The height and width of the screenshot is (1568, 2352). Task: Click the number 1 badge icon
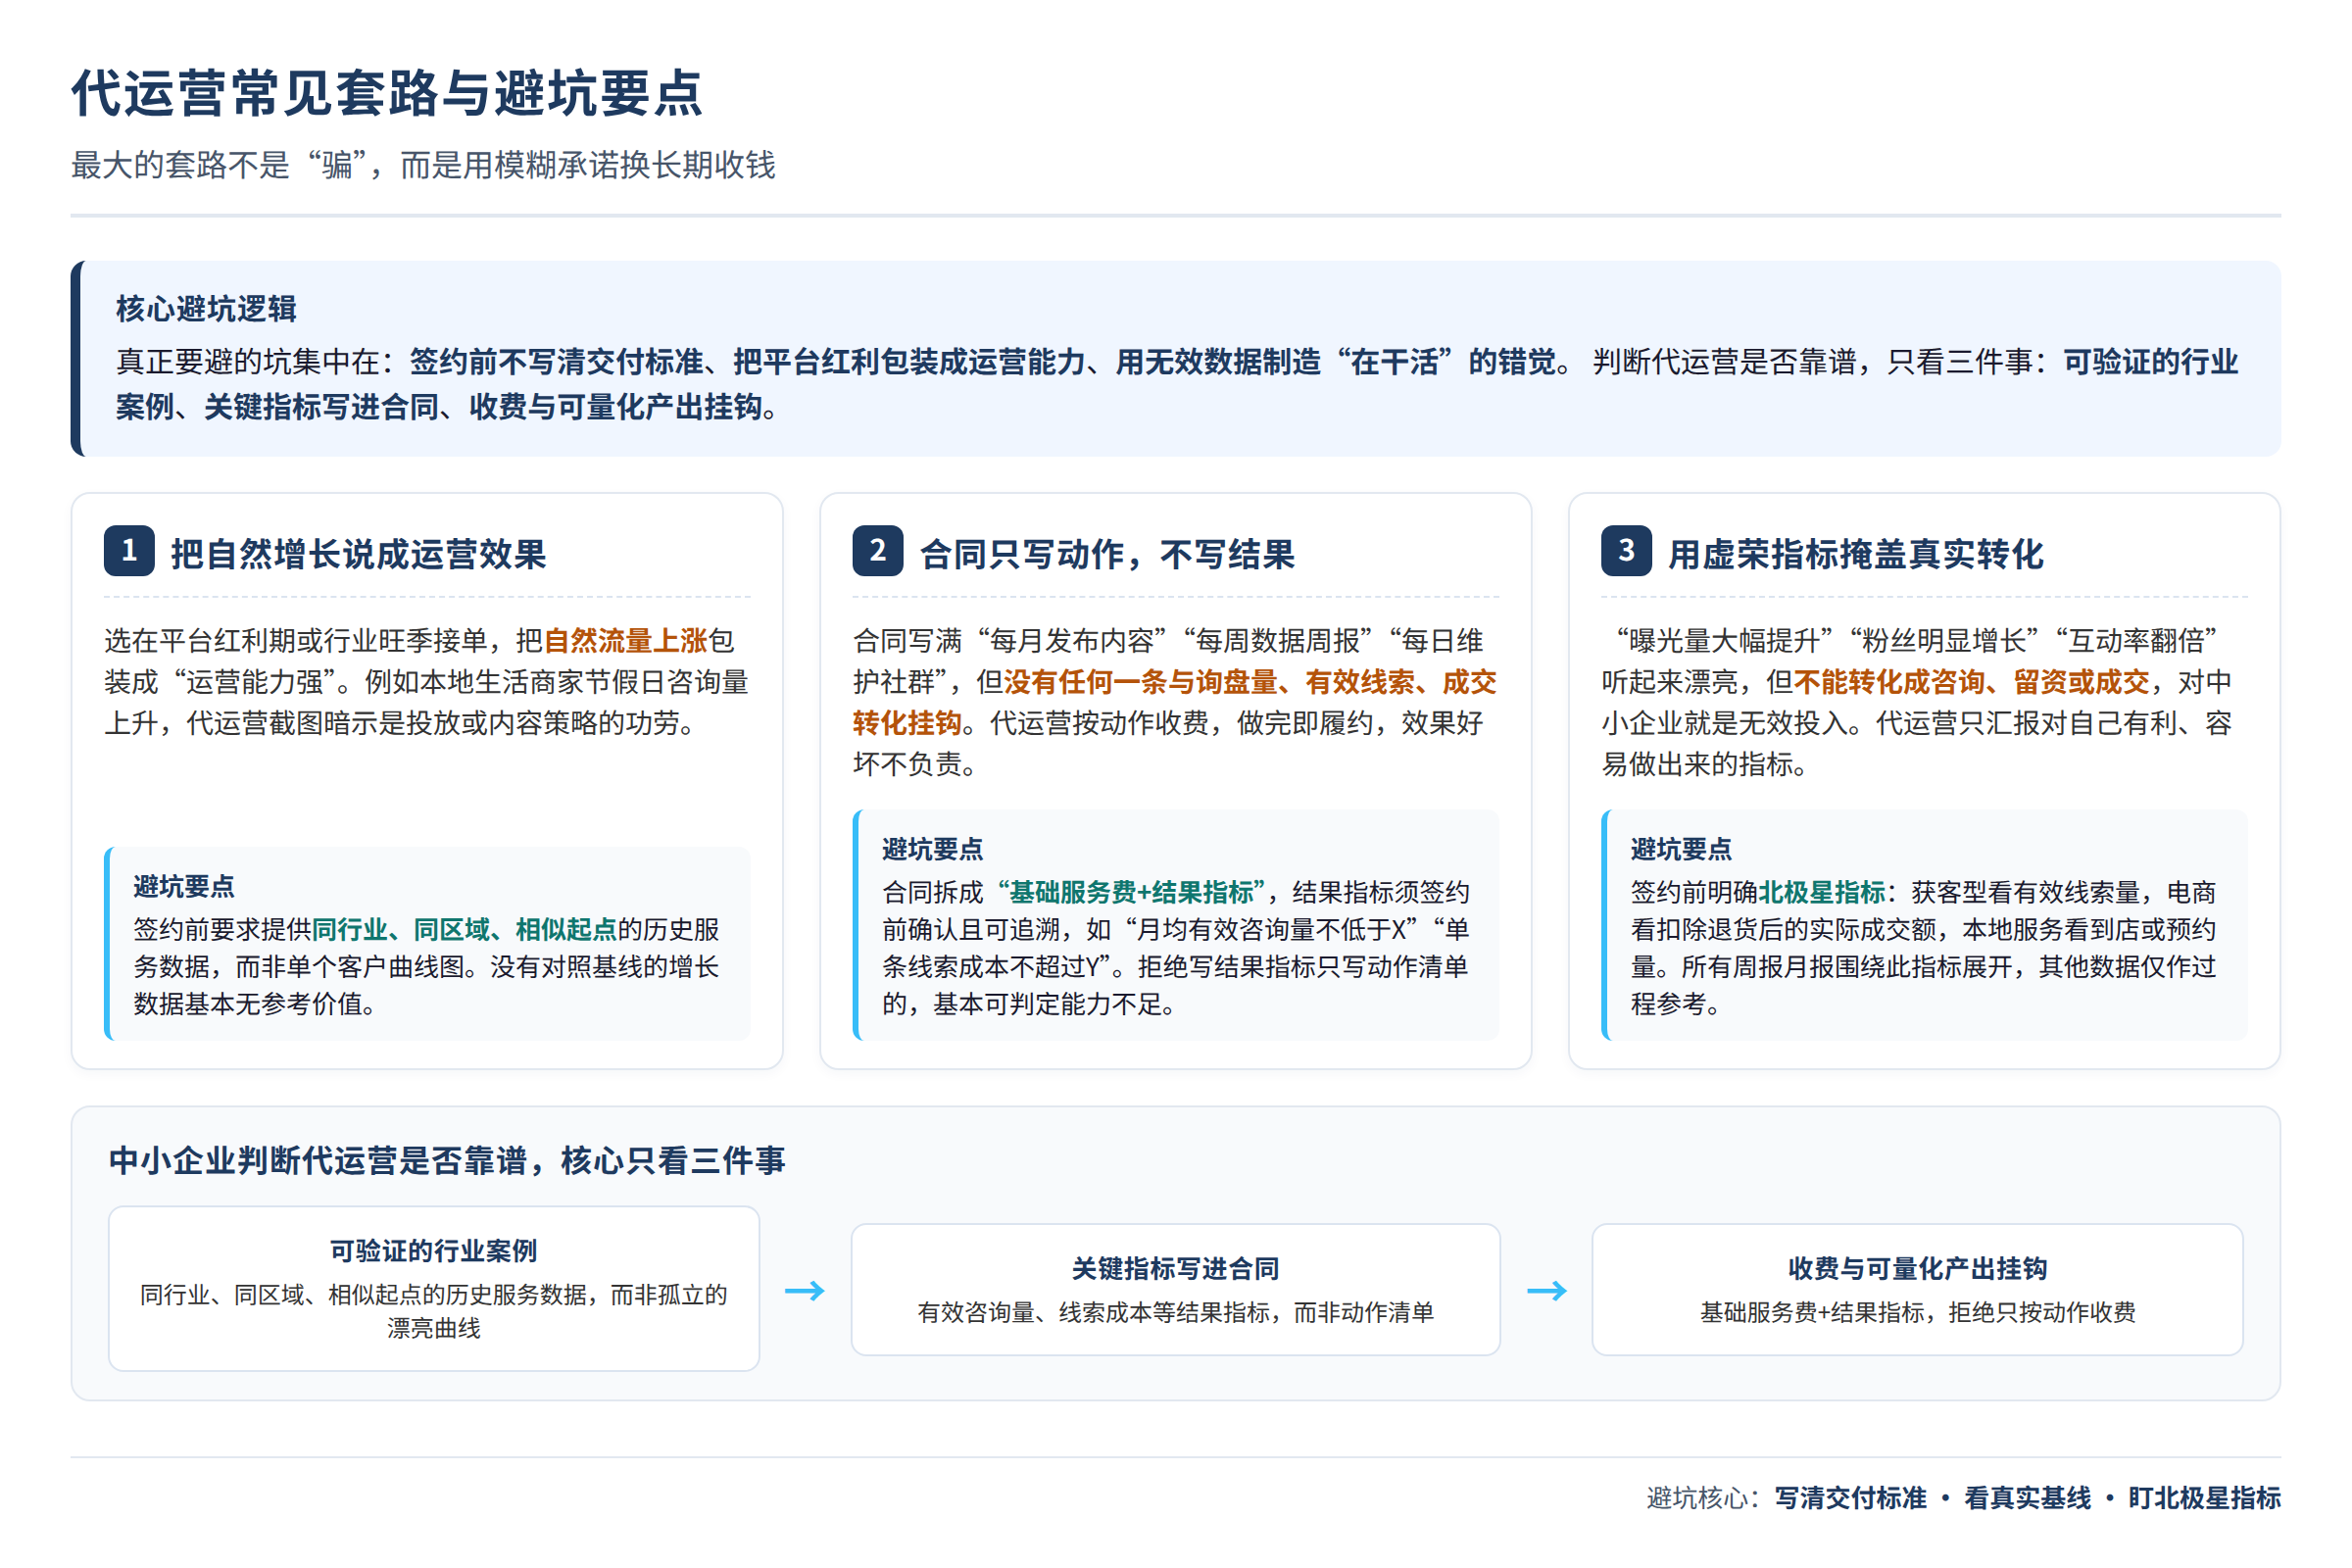(x=129, y=551)
